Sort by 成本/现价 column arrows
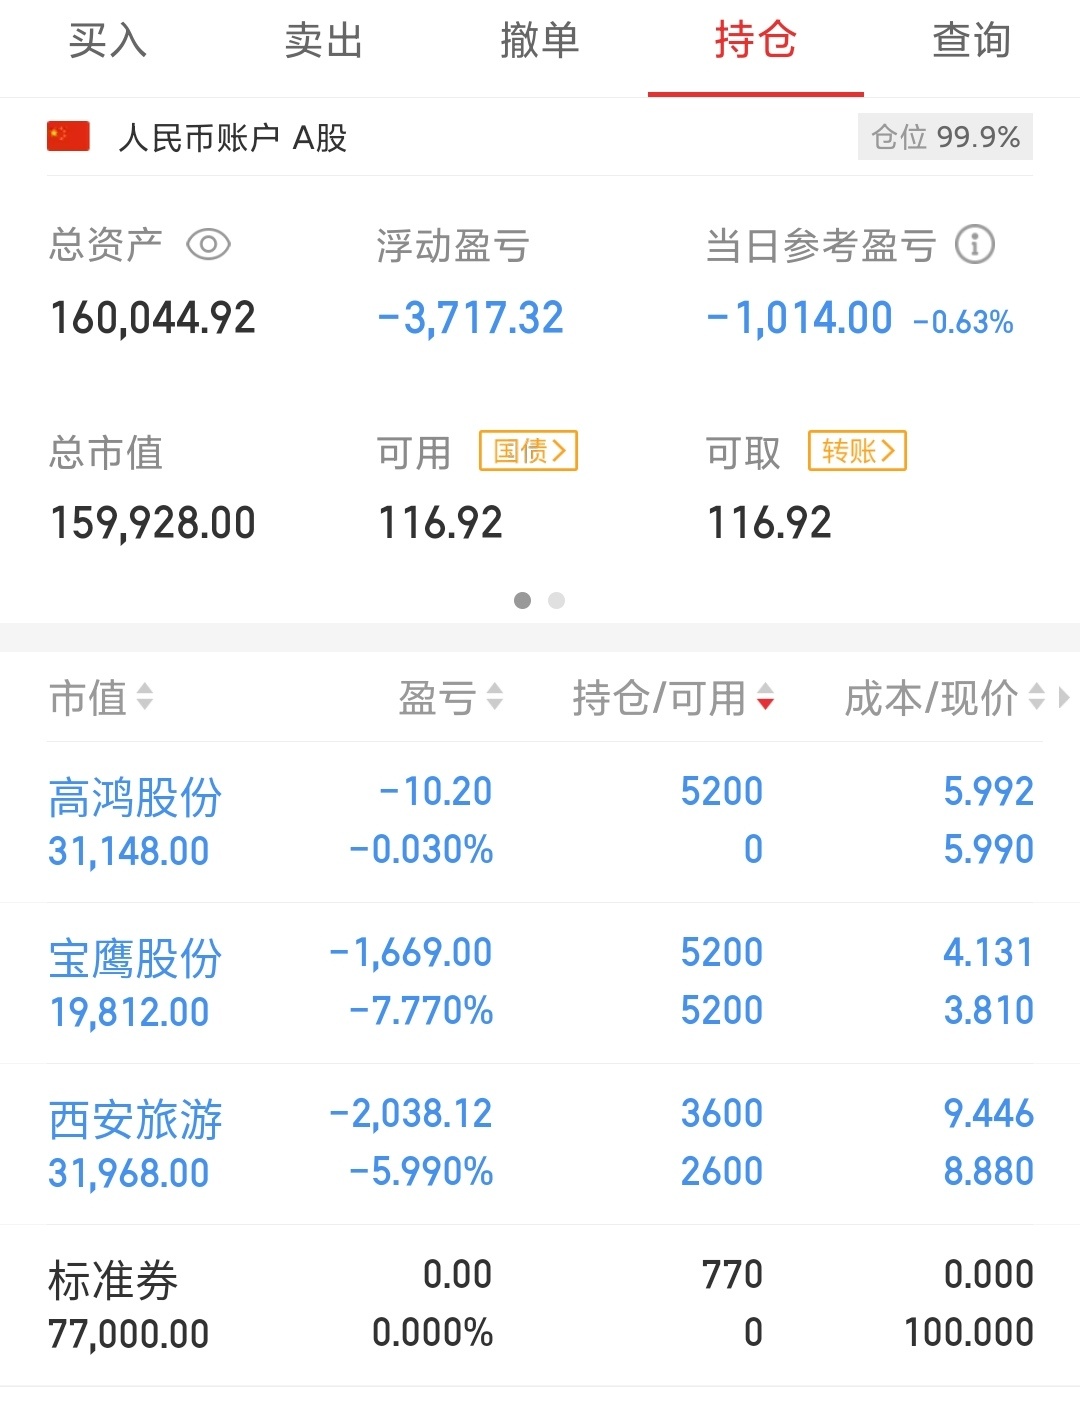The height and width of the screenshot is (1418, 1080). tap(1036, 697)
